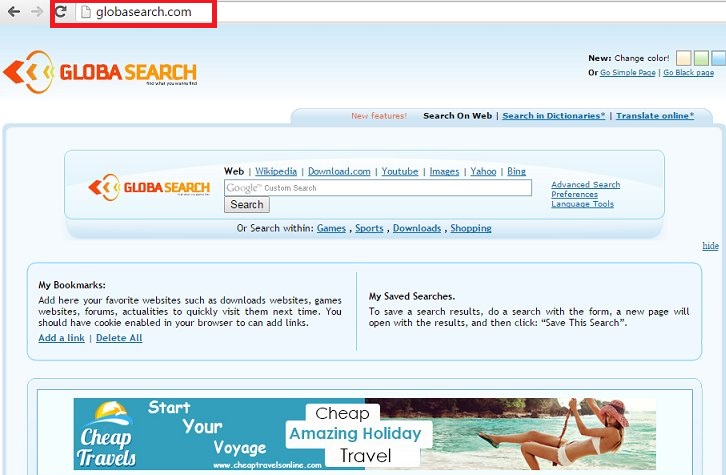Screen dimensions: 726x475
Task: Click the page icon in the address bar
Action: pyautogui.click(x=86, y=12)
